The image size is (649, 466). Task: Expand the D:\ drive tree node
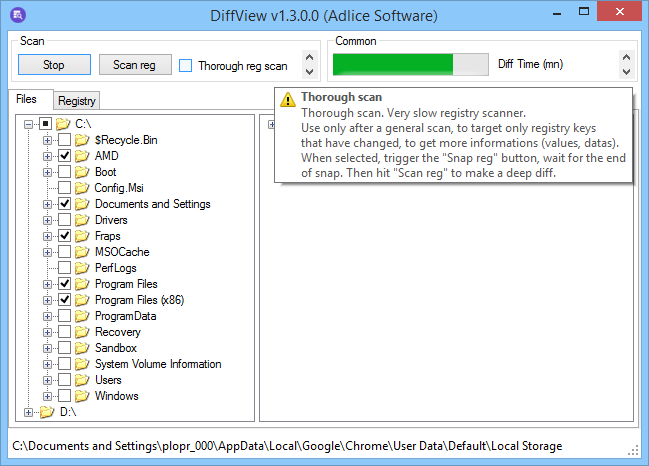[x=28, y=413]
